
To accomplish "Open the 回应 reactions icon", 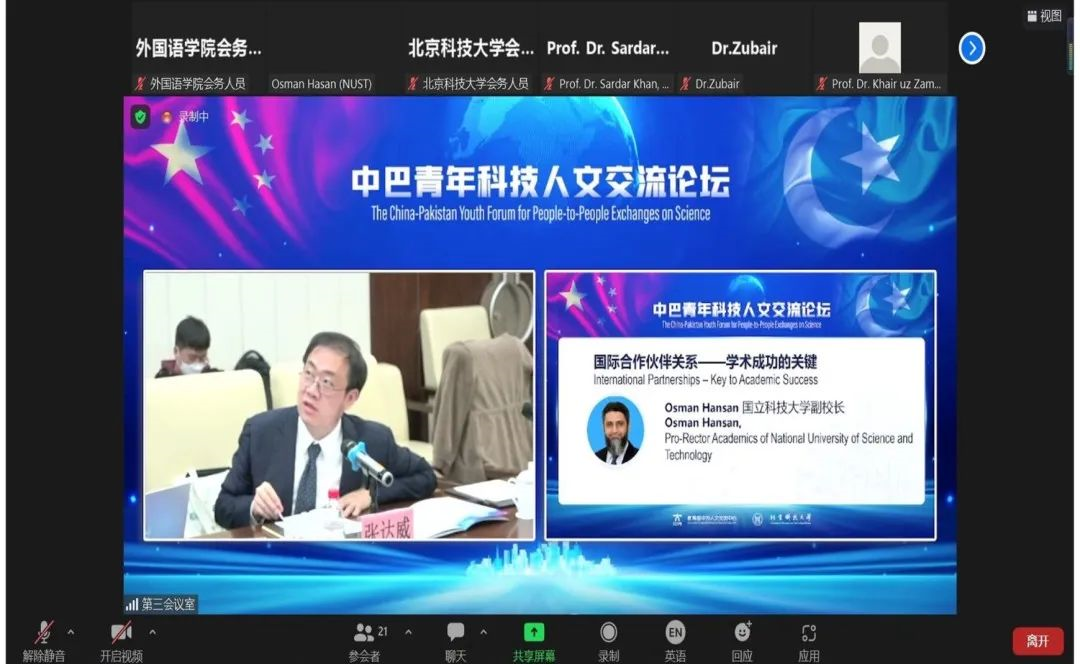I will tap(742, 633).
